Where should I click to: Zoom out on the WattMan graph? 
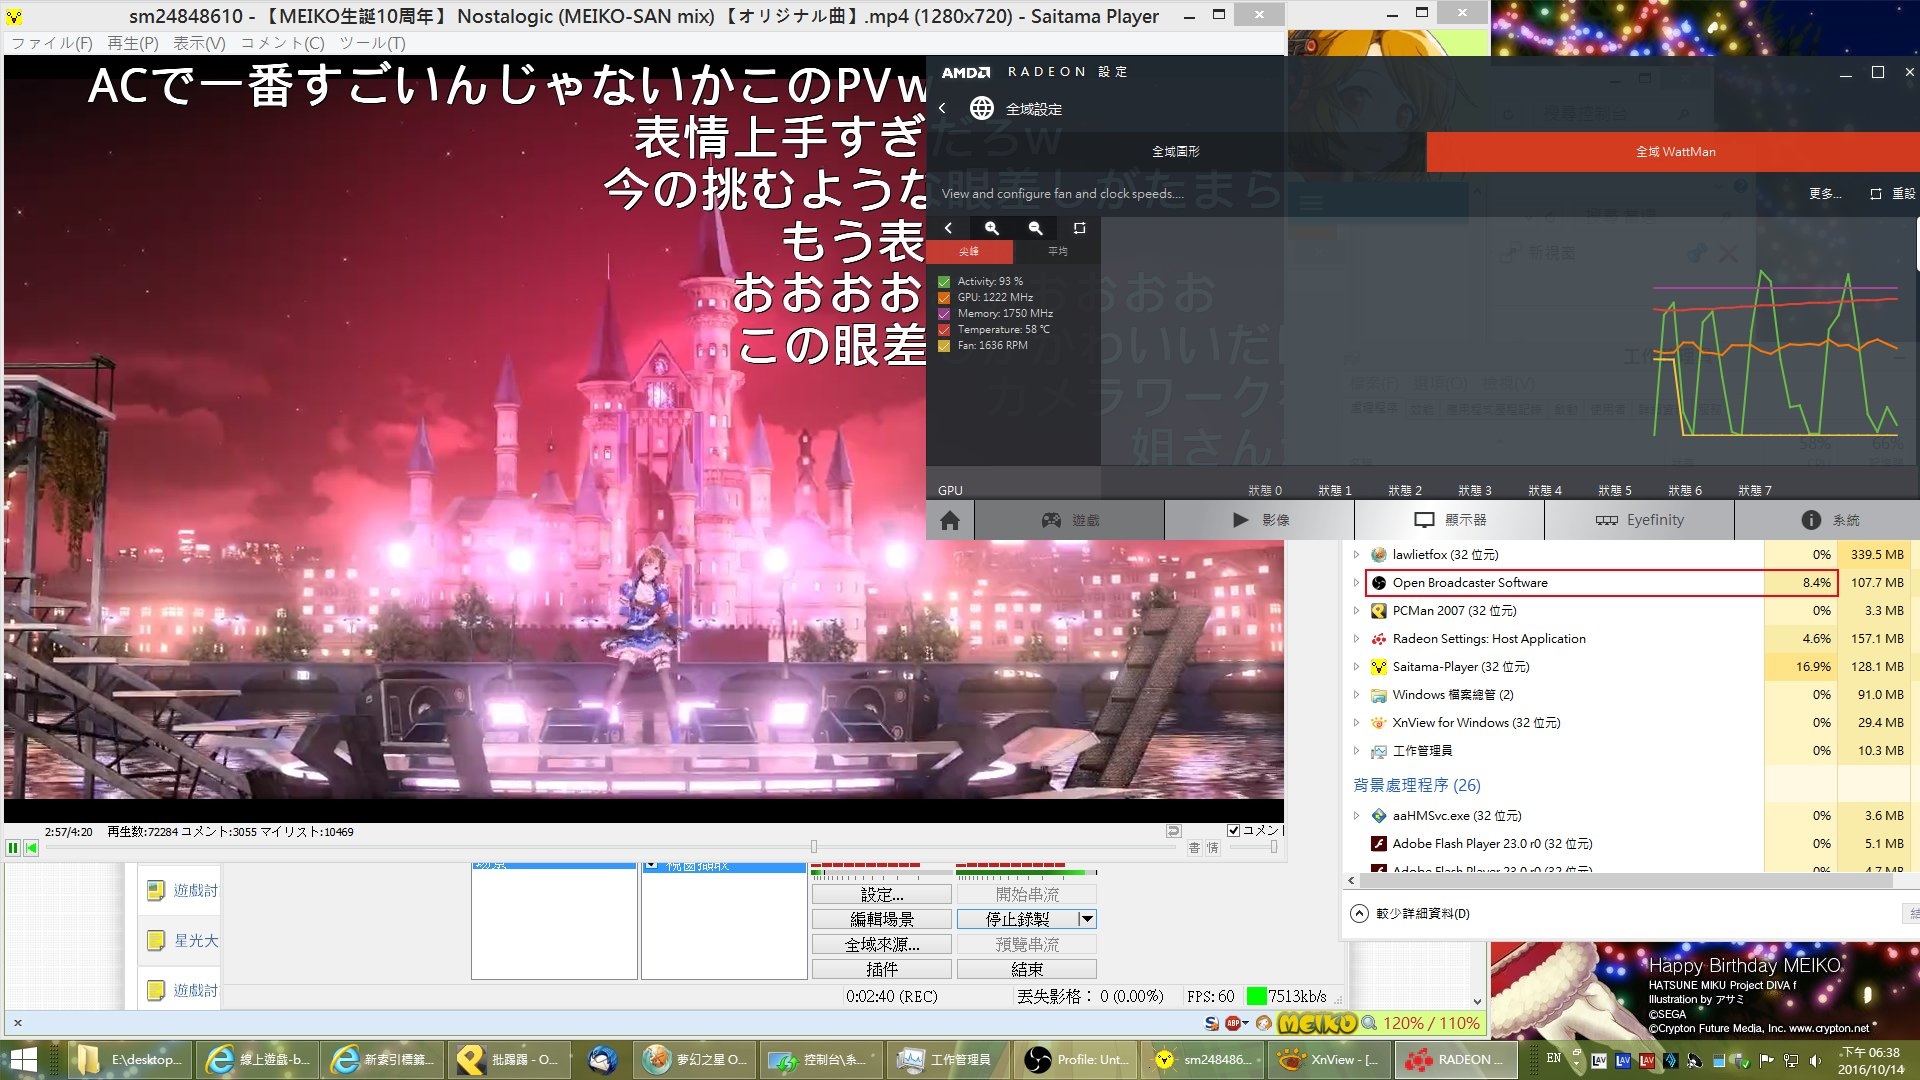point(1035,228)
